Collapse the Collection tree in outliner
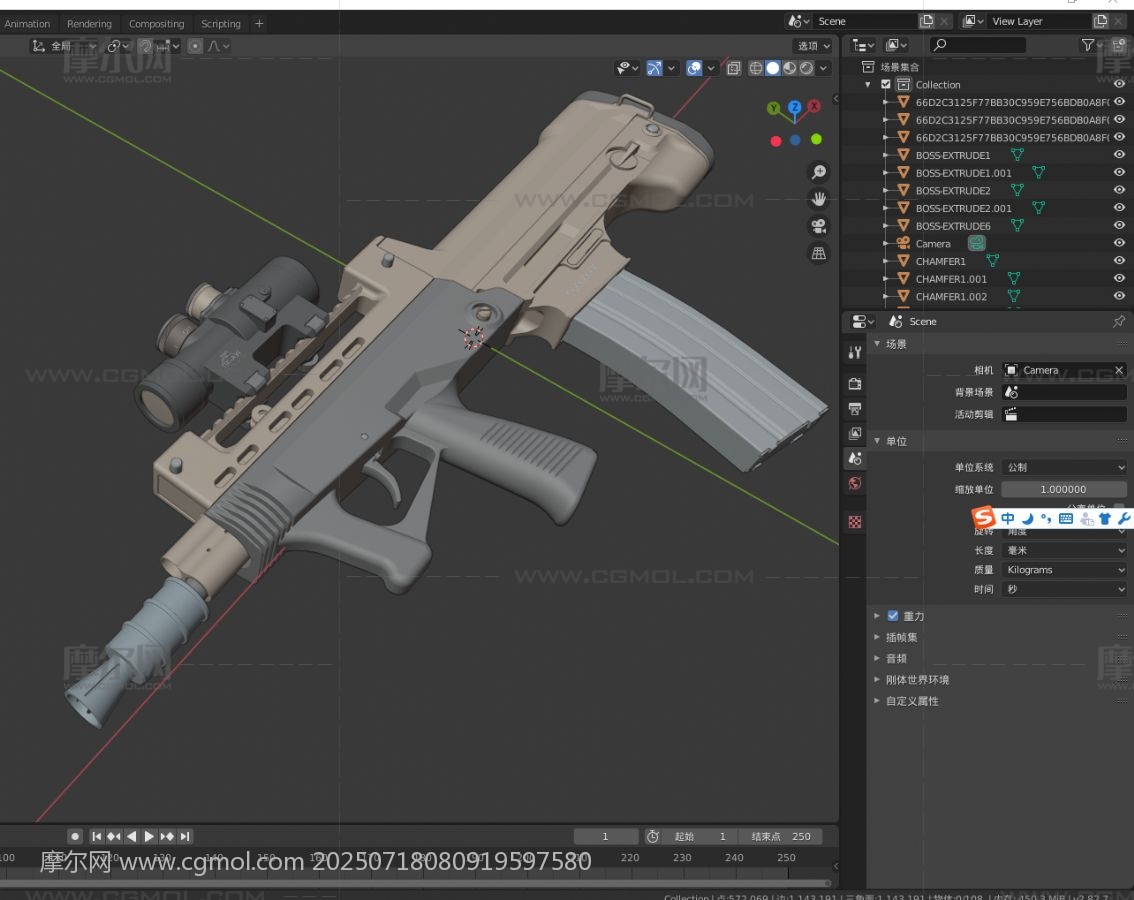The height and width of the screenshot is (900, 1134). coord(868,85)
